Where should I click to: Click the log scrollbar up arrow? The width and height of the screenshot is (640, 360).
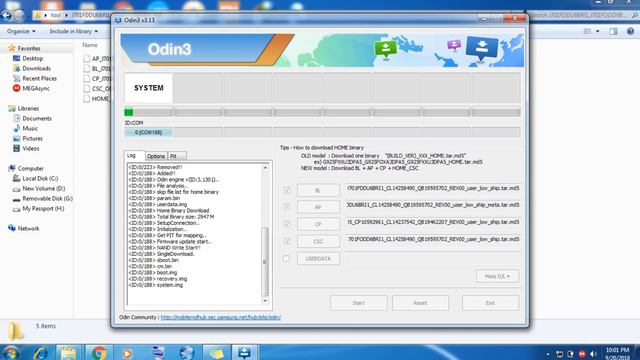265,167
